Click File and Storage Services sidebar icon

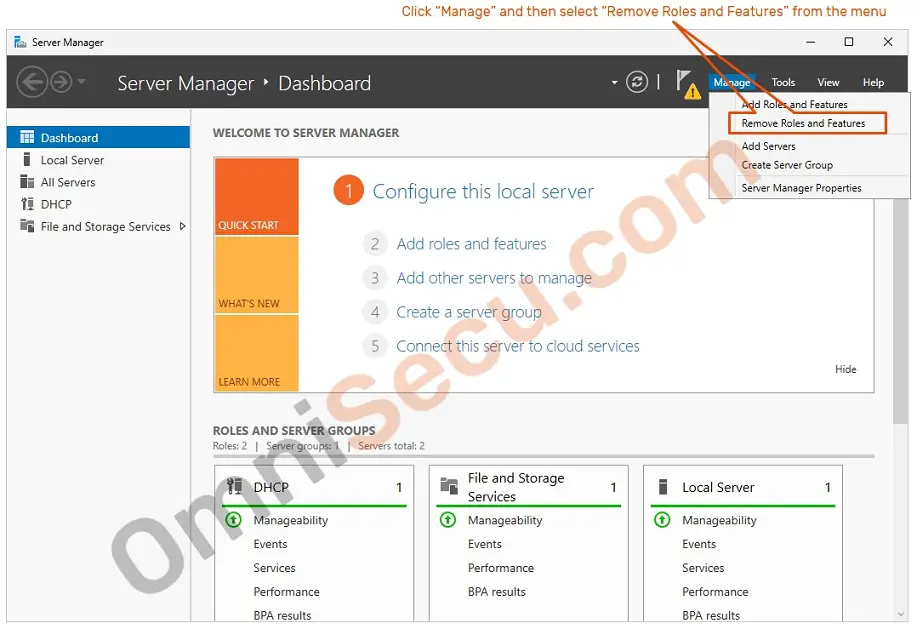[x=27, y=226]
